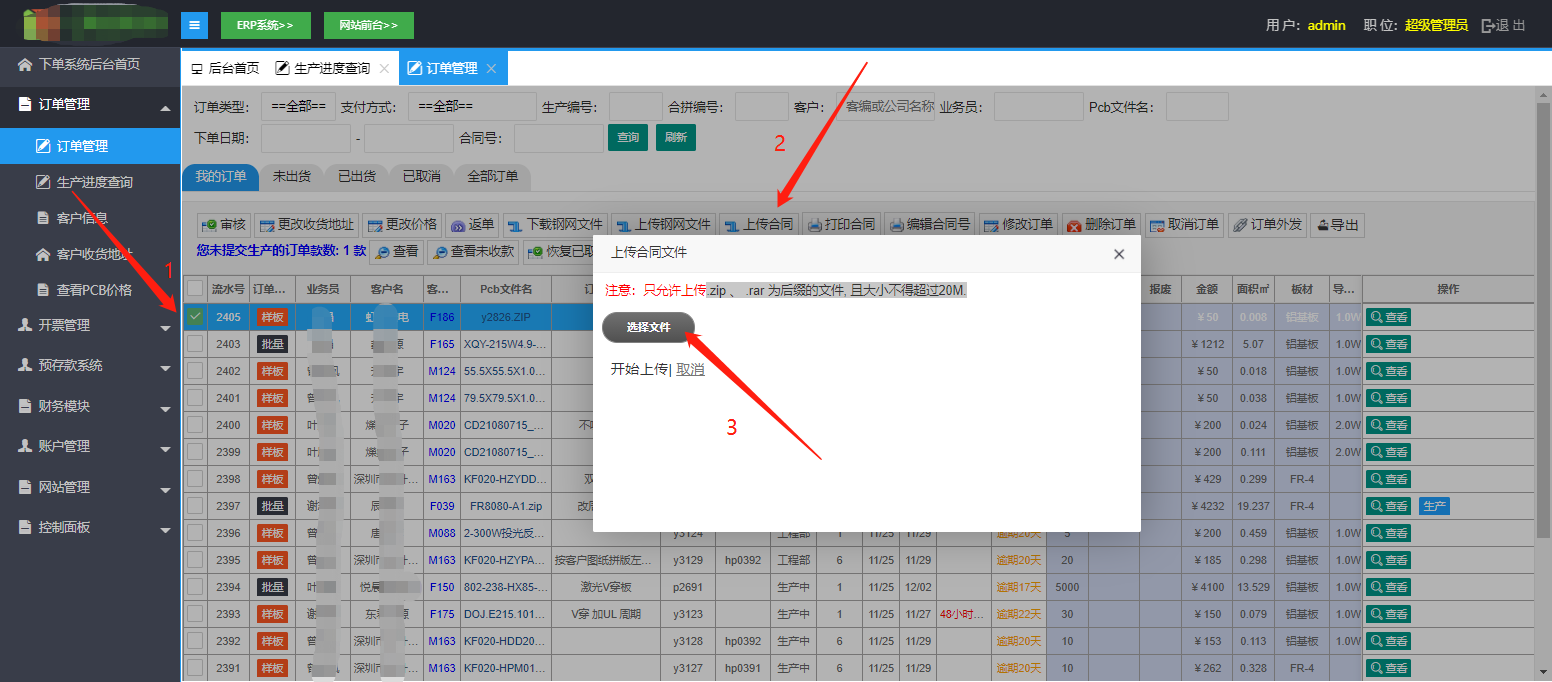Click the 取消 link in dialog
Image resolution: width=1552 pixels, height=682 pixels.
tap(690, 369)
